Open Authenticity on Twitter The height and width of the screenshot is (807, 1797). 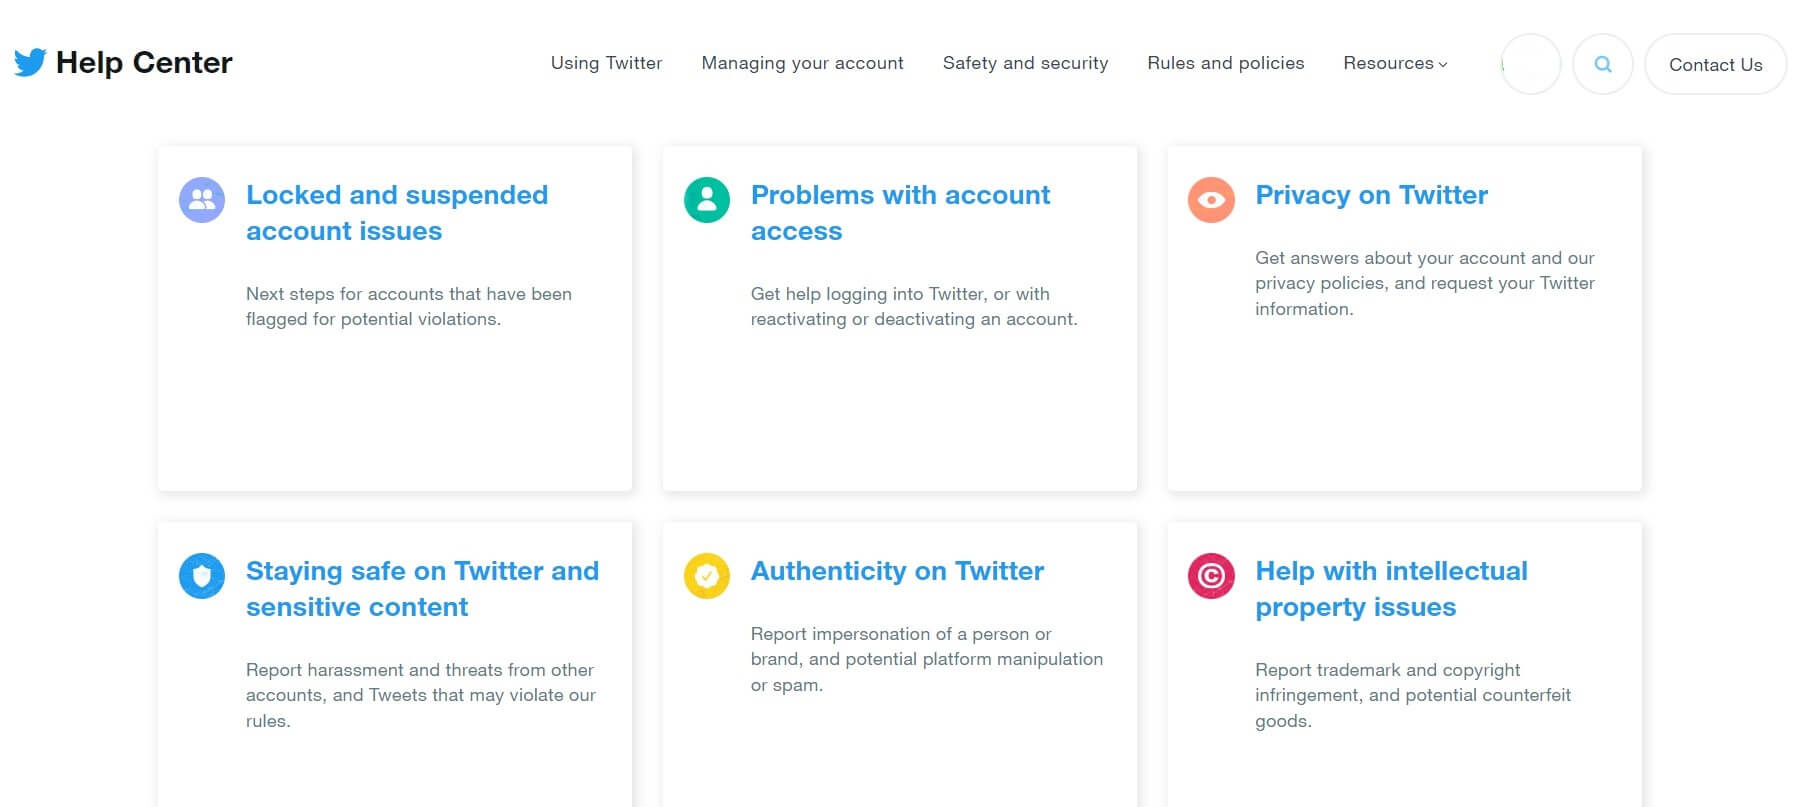pos(897,571)
